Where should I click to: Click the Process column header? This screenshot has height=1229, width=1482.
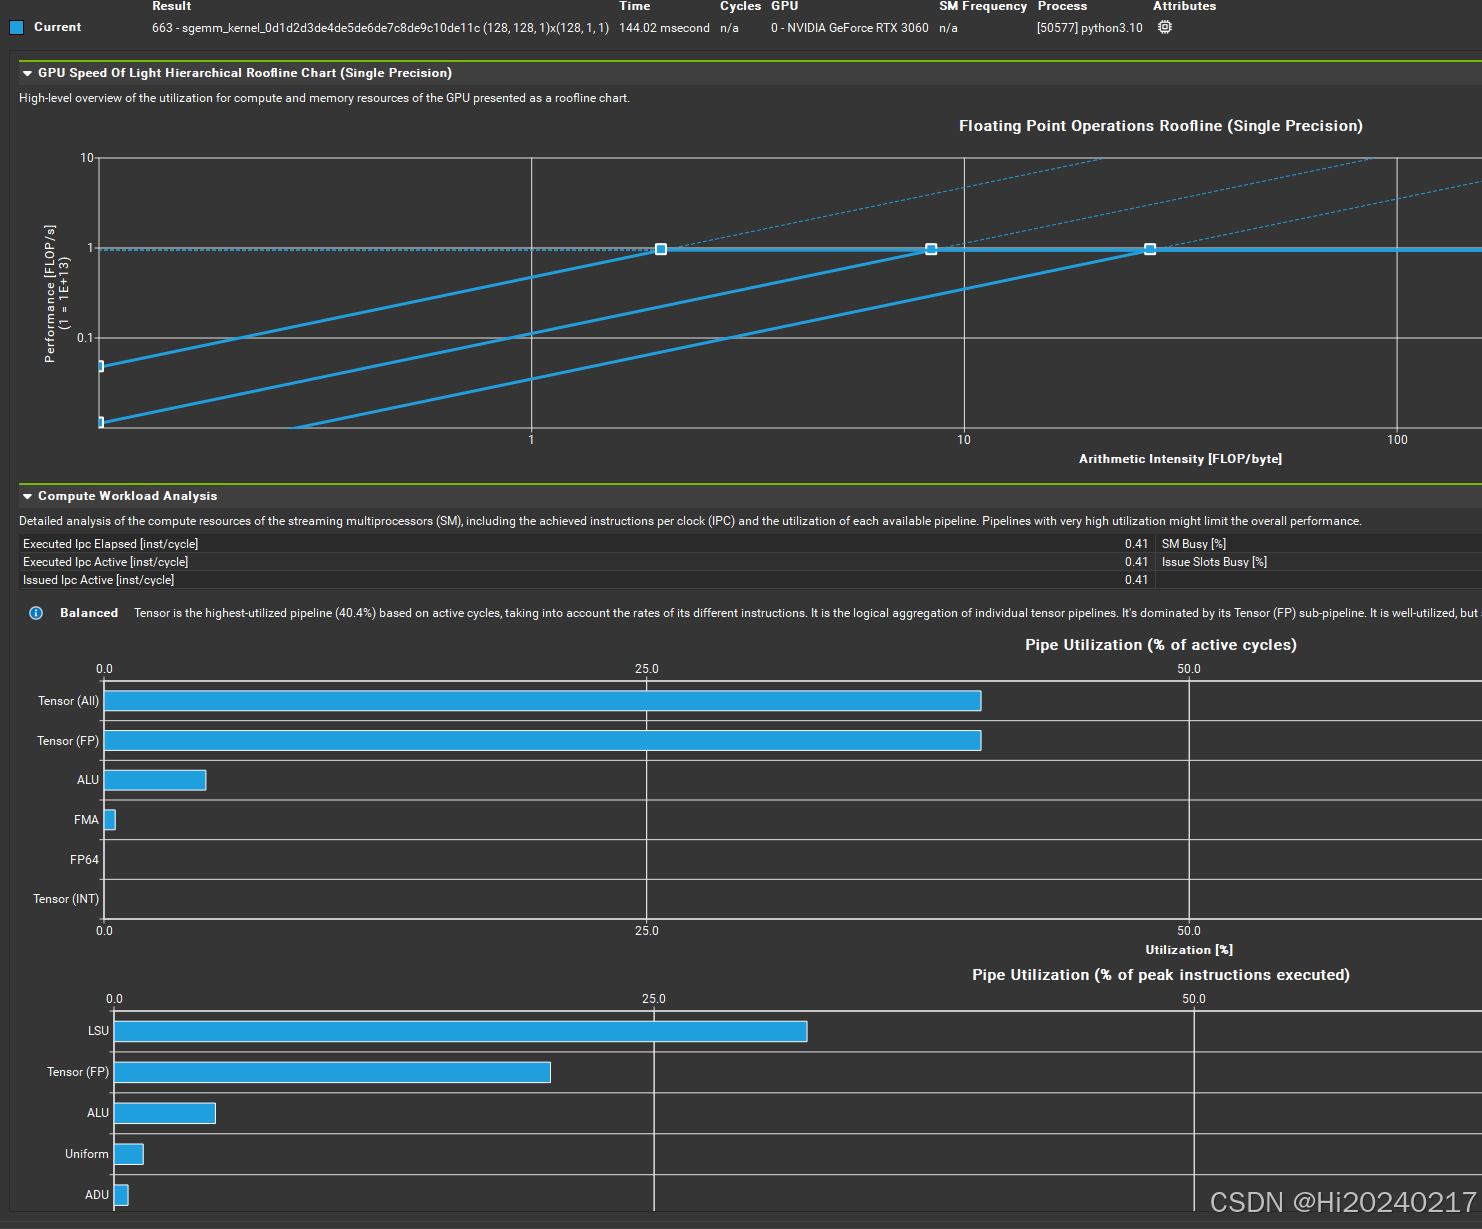(x=1062, y=6)
